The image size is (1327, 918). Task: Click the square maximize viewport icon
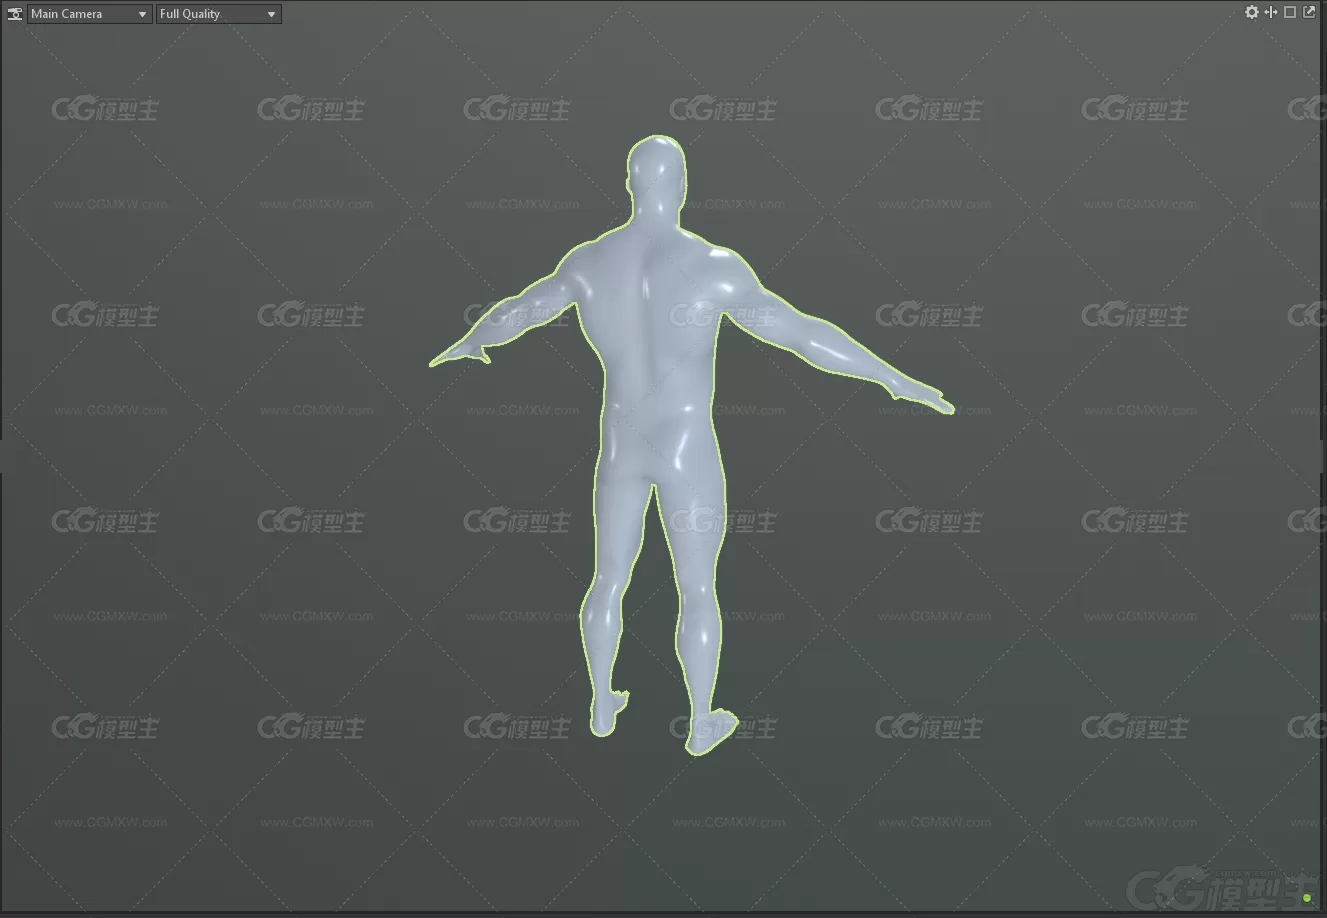(1290, 12)
